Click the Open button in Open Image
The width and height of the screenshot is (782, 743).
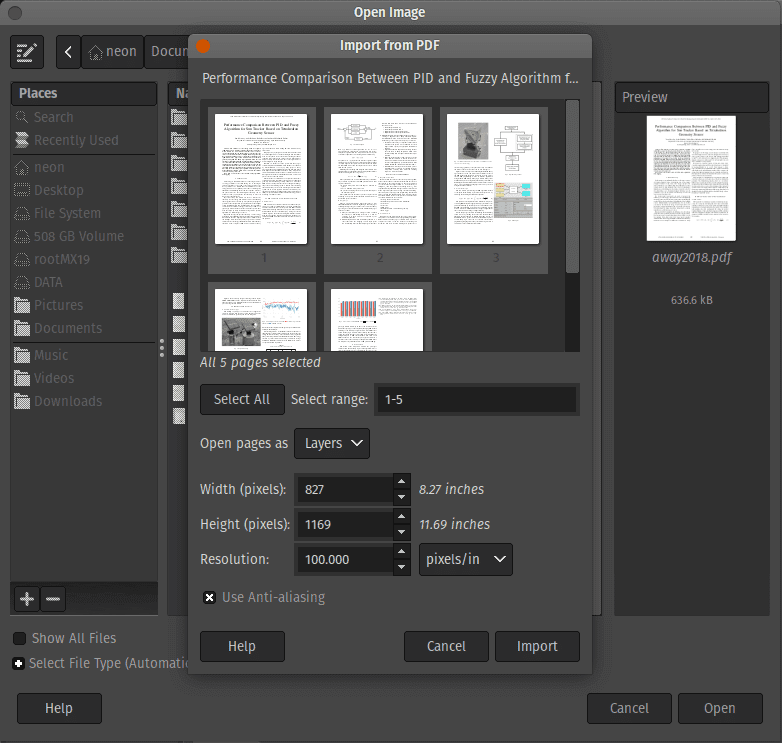[720, 708]
